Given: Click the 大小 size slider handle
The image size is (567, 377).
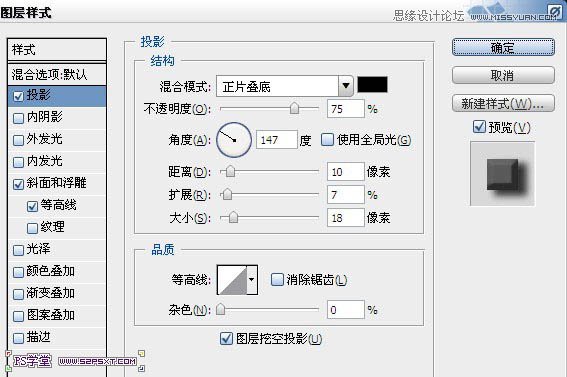Looking at the screenshot, I should [x=234, y=217].
